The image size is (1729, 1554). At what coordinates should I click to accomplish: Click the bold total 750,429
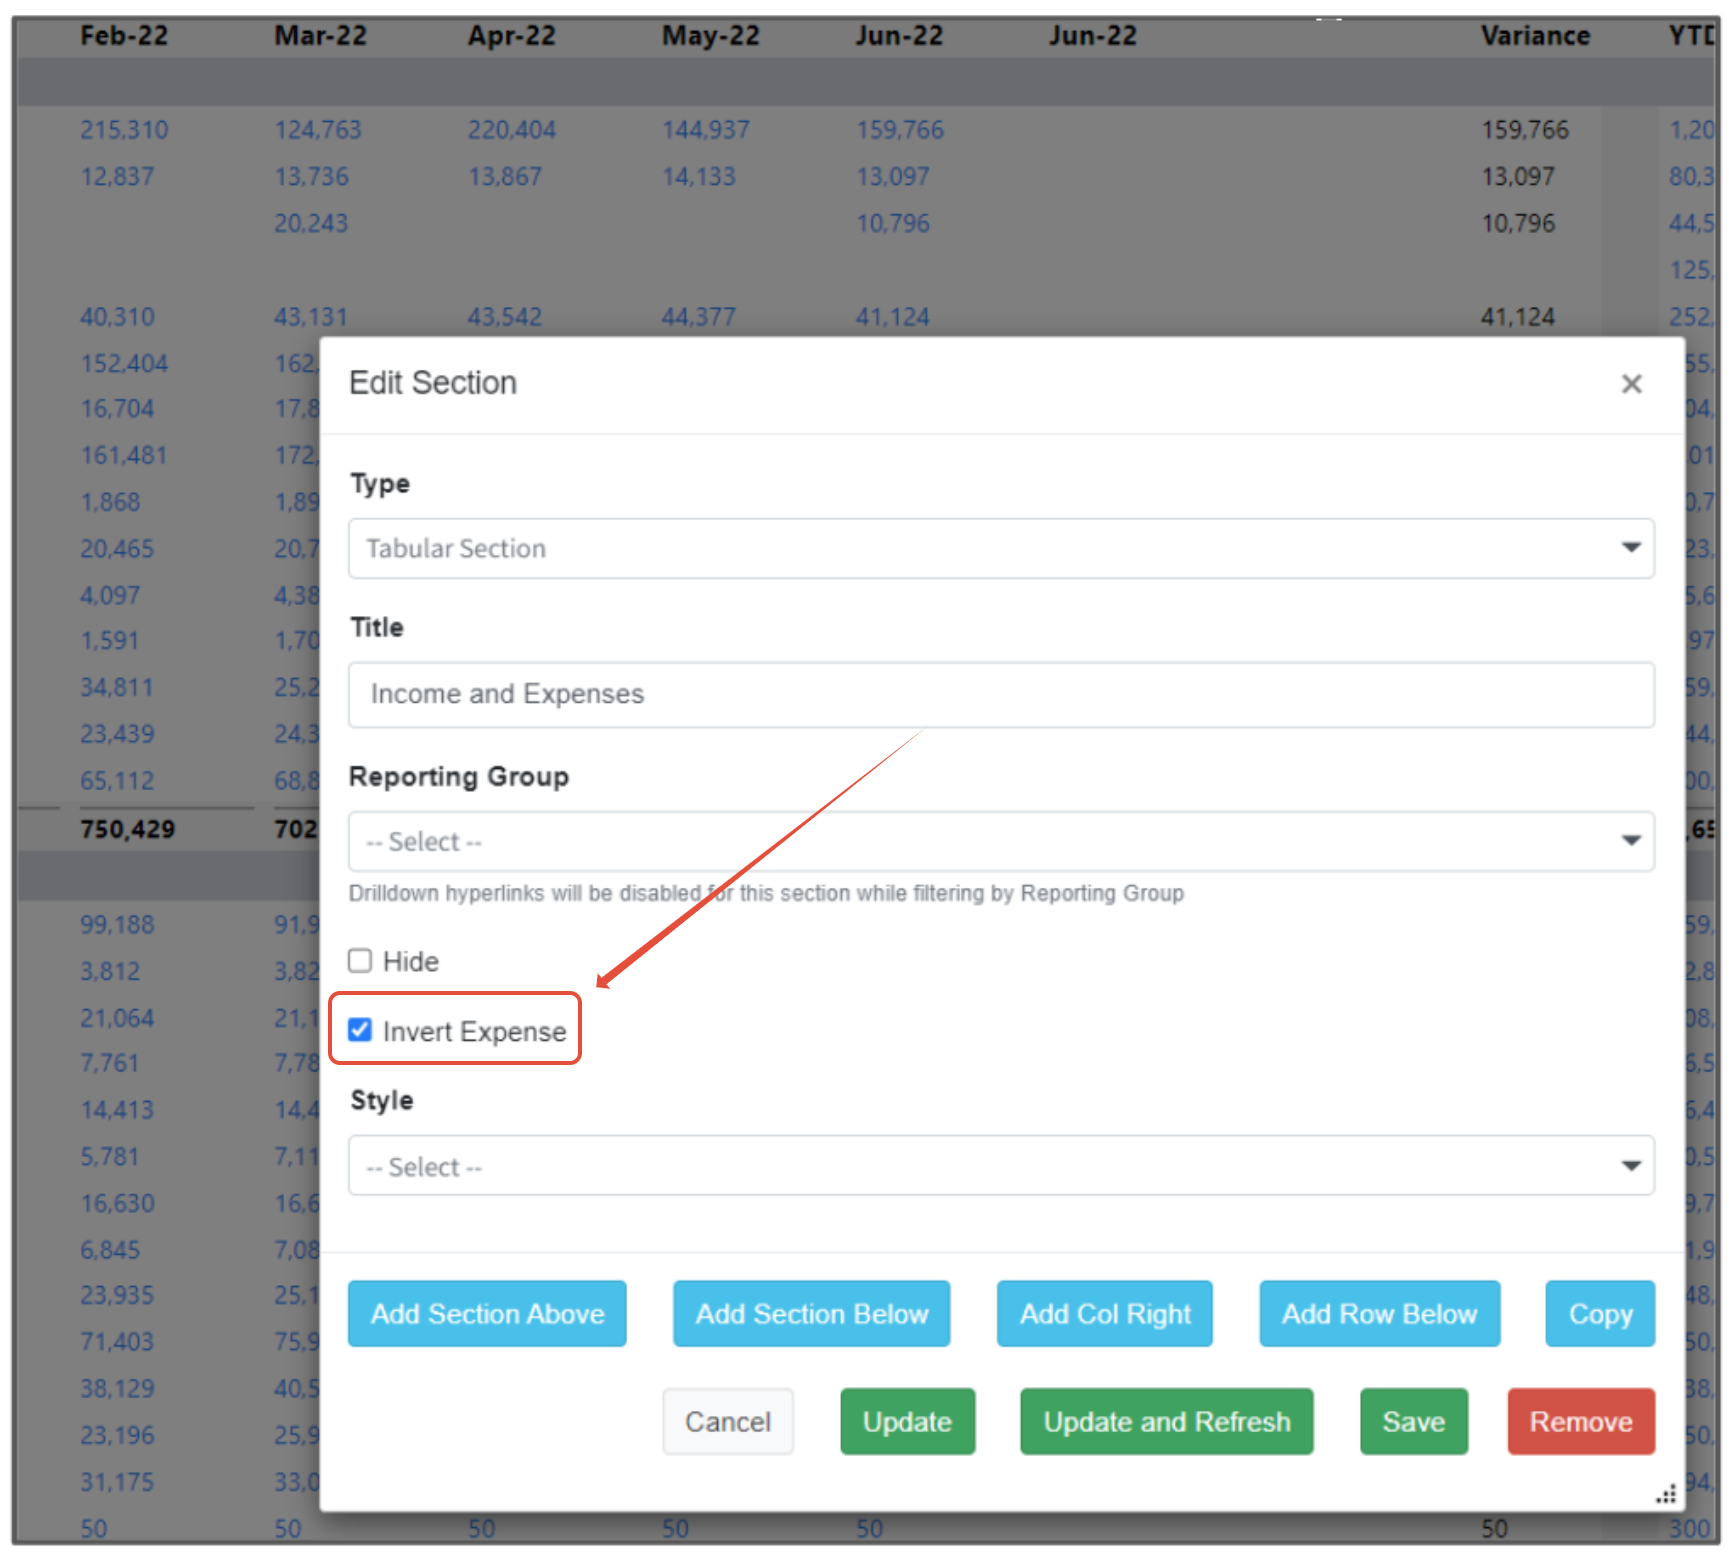point(127,829)
